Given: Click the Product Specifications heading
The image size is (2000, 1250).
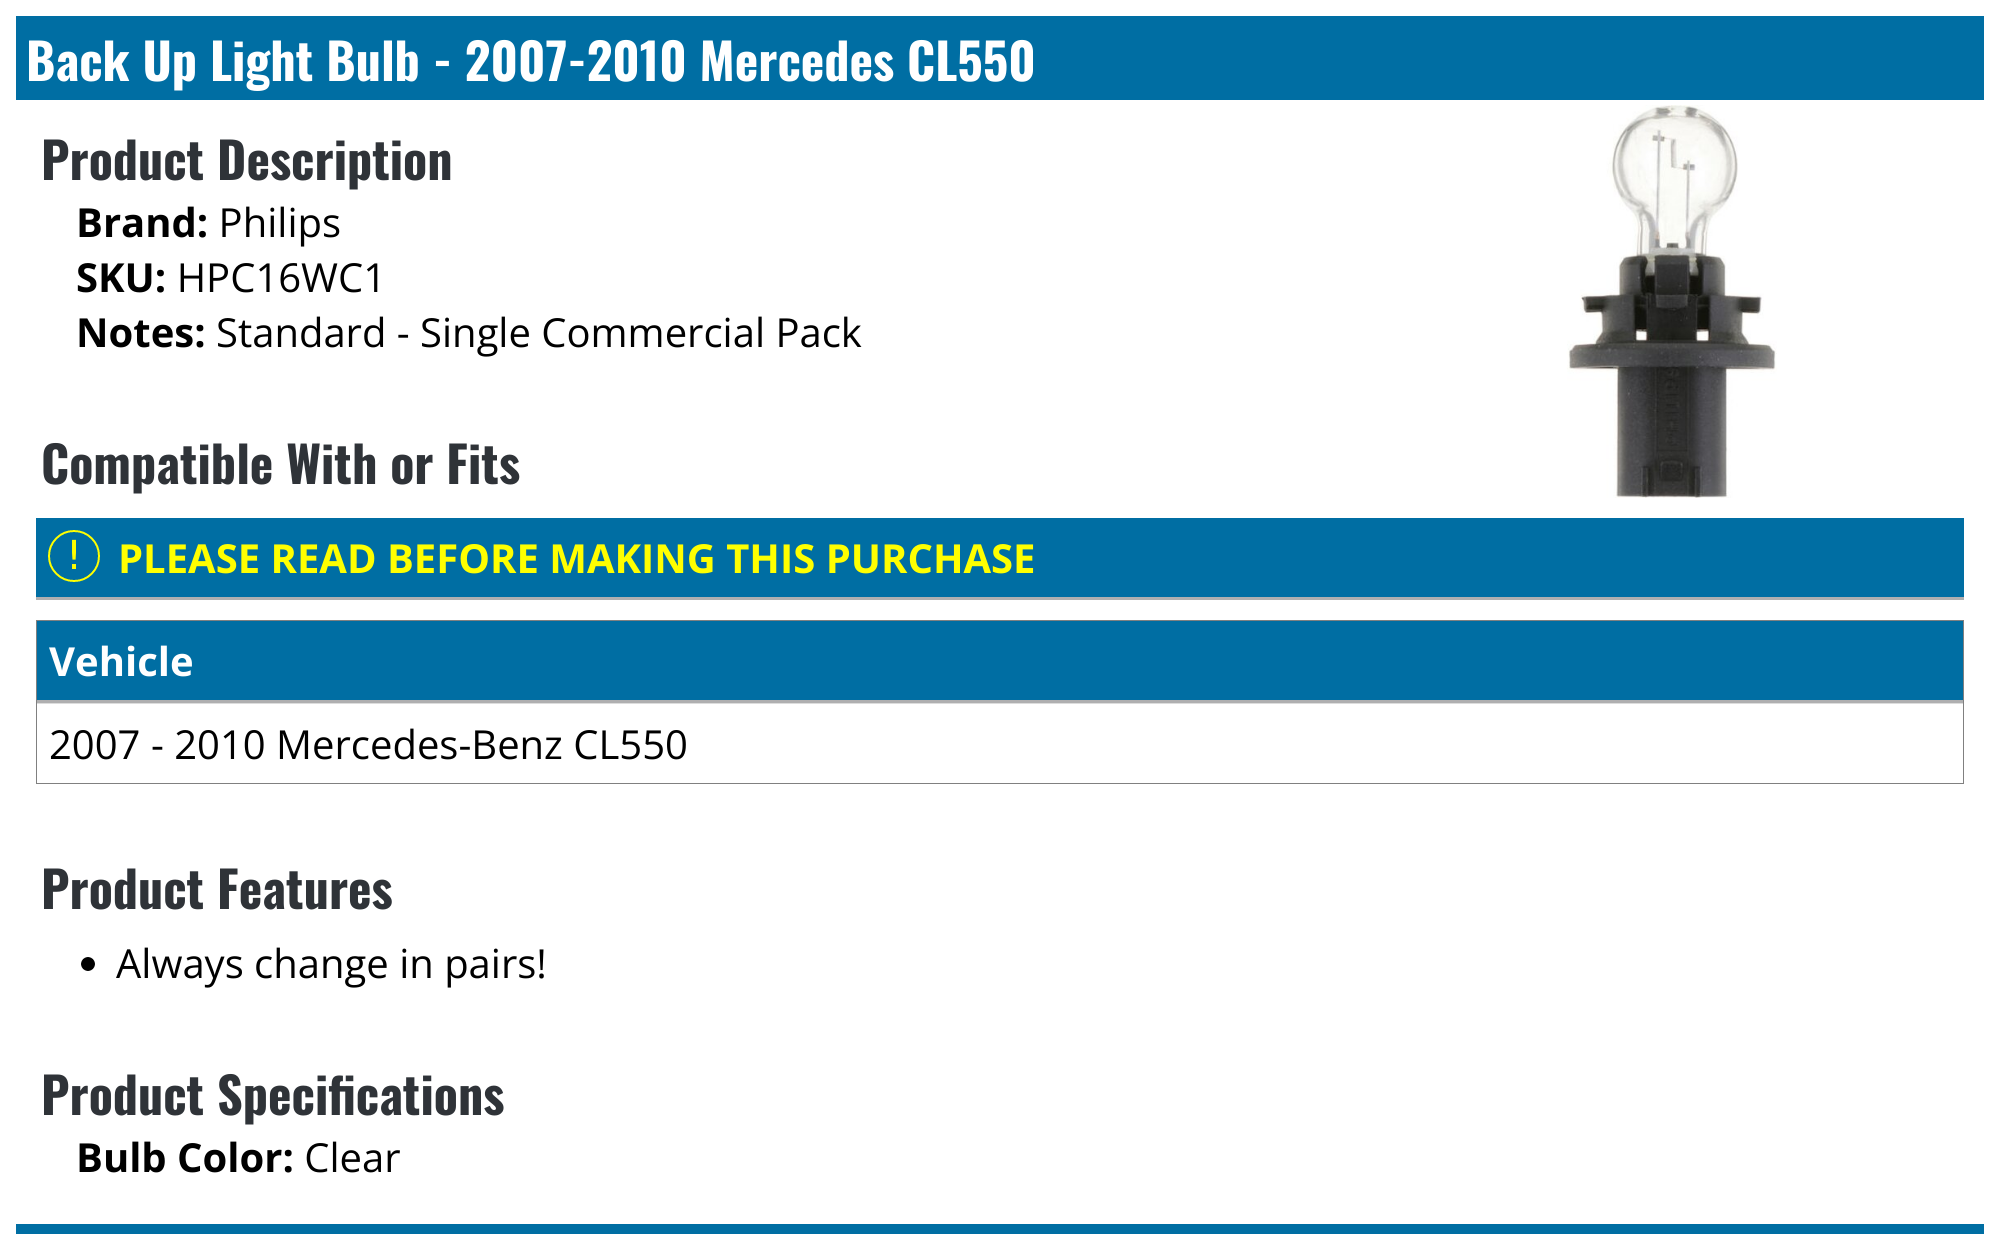Looking at the screenshot, I should (x=273, y=1096).
